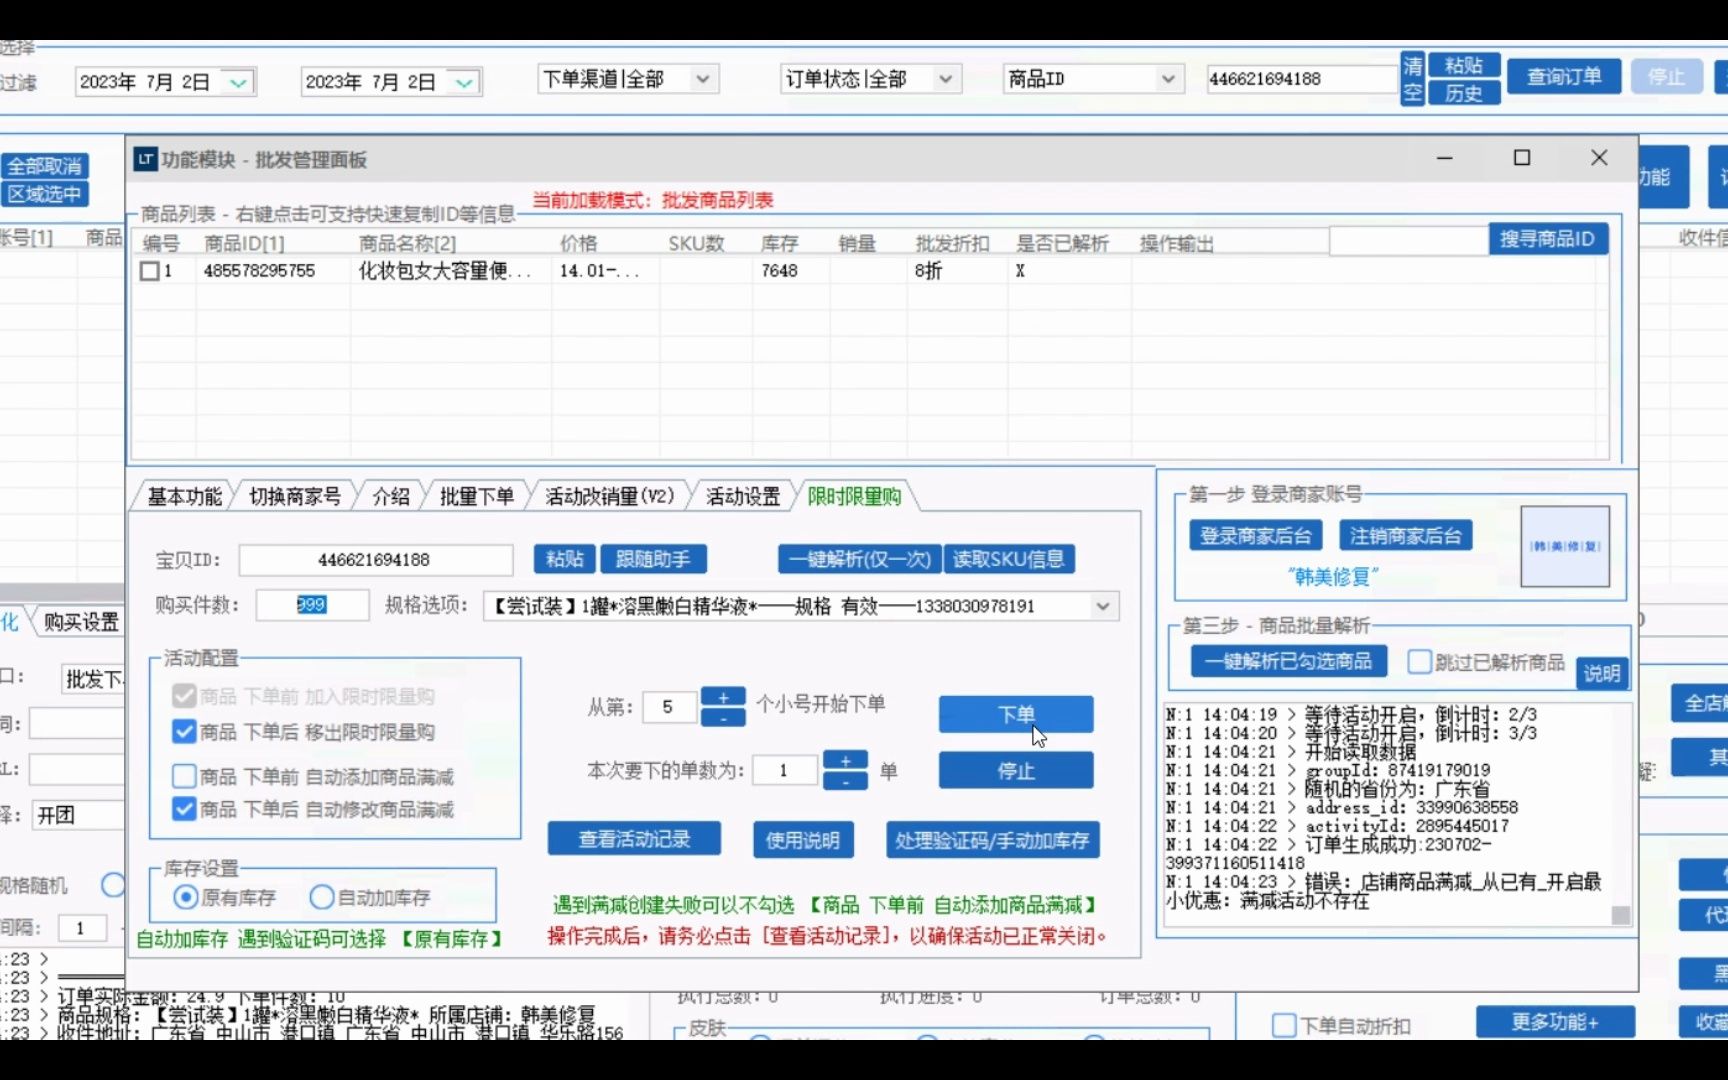Screen dimensions: 1728x1080
Task: Click the 购买件数 input field
Action: (x=312, y=605)
